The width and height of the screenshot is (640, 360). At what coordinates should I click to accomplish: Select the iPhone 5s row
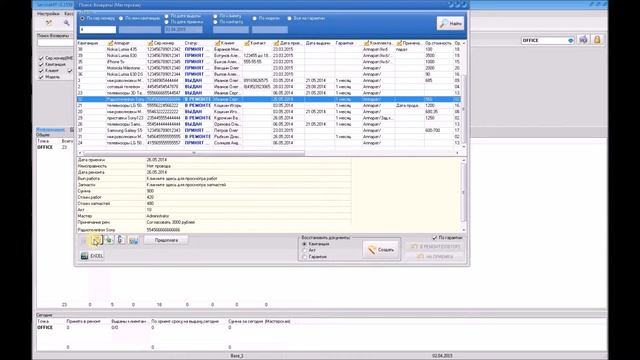click(269, 62)
